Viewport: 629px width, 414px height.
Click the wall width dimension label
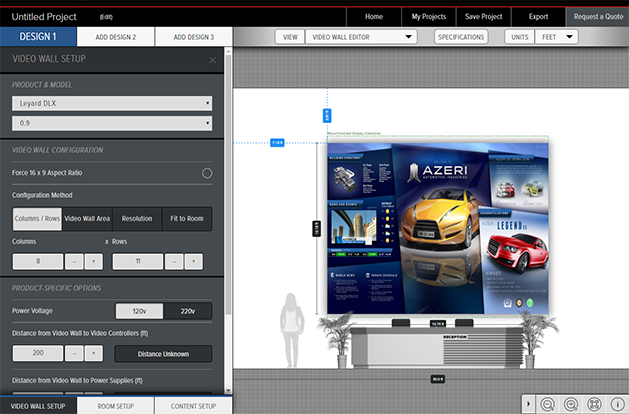pos(437,323)
